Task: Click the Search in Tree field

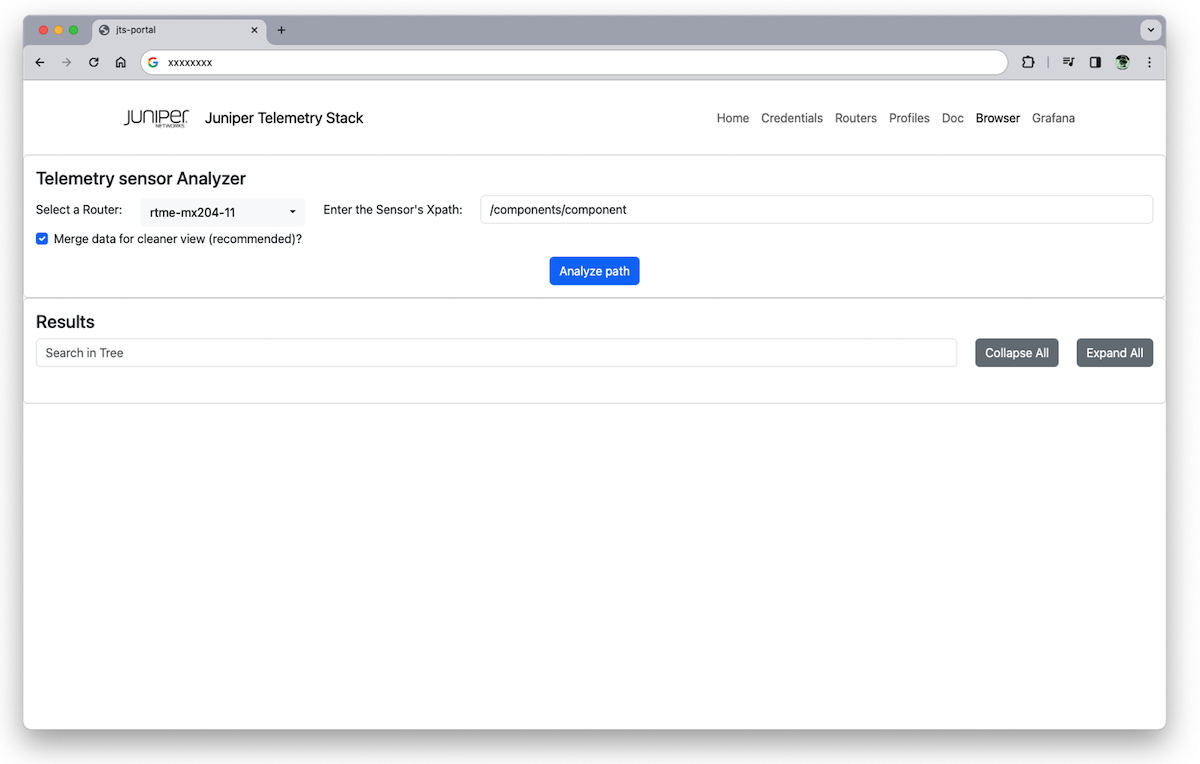Action: (x=497, y=352)
